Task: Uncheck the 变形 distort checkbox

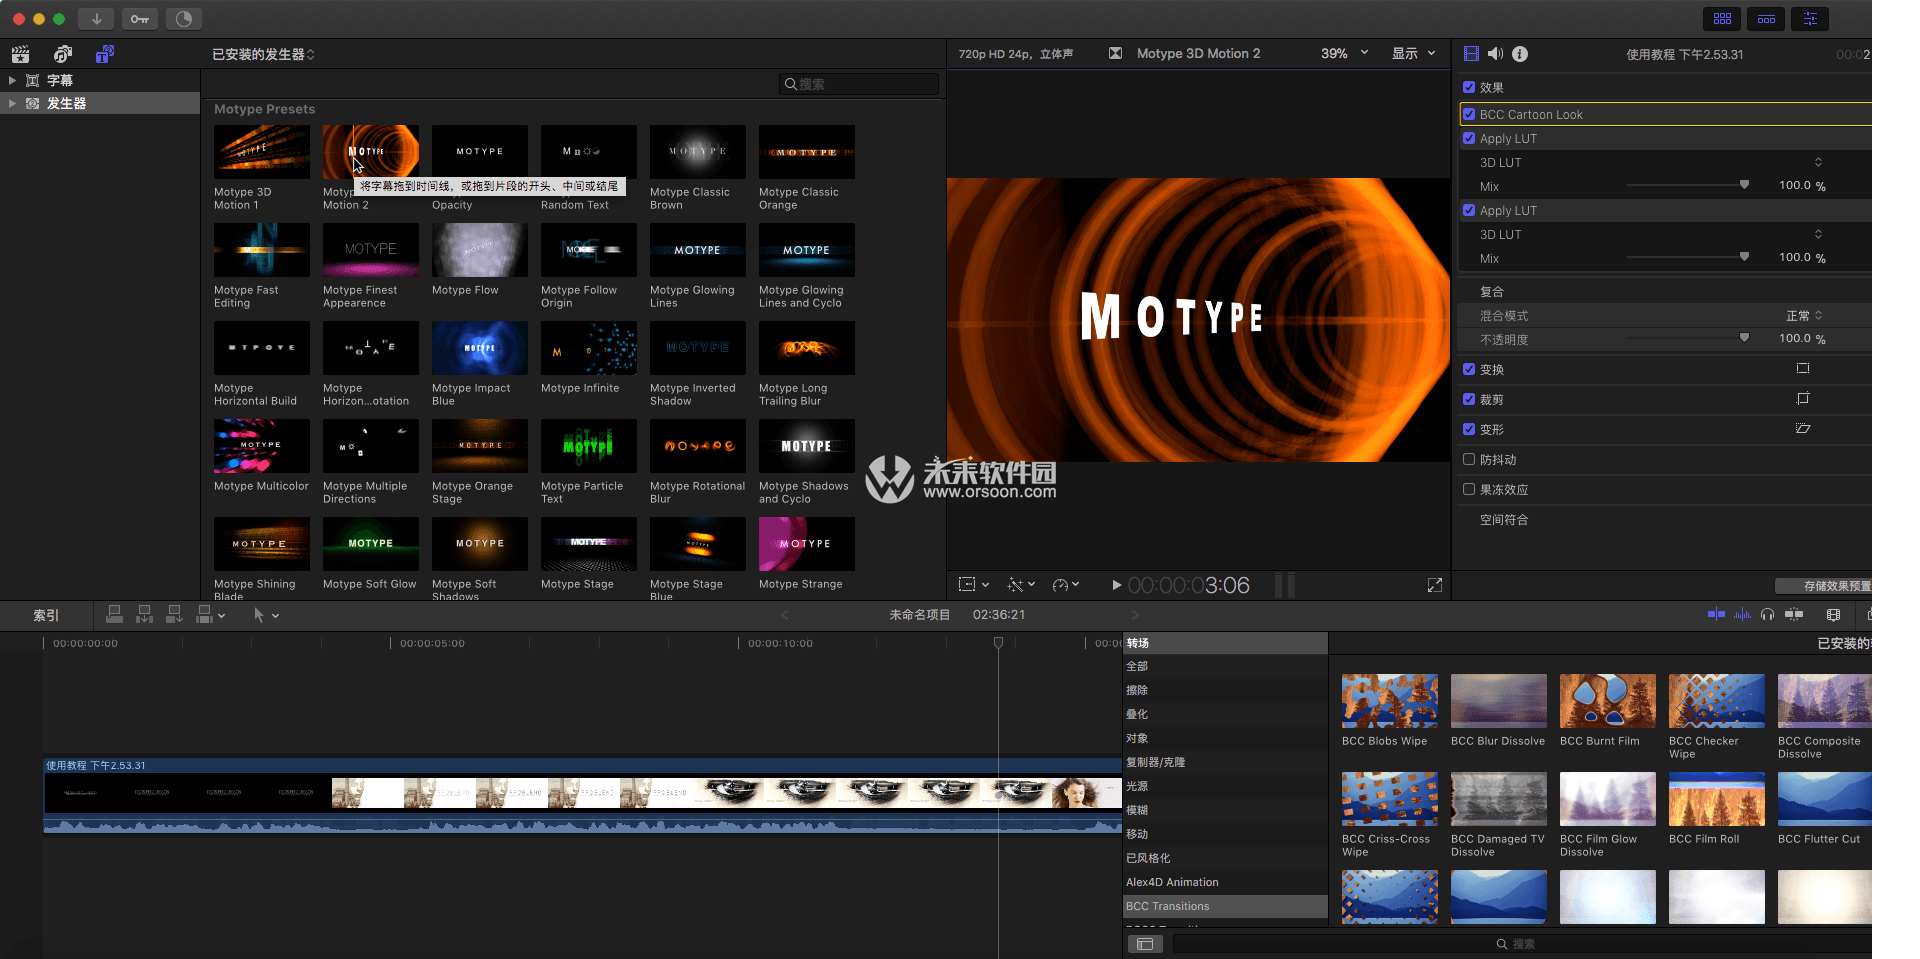Action: (x=1469, y=429)
